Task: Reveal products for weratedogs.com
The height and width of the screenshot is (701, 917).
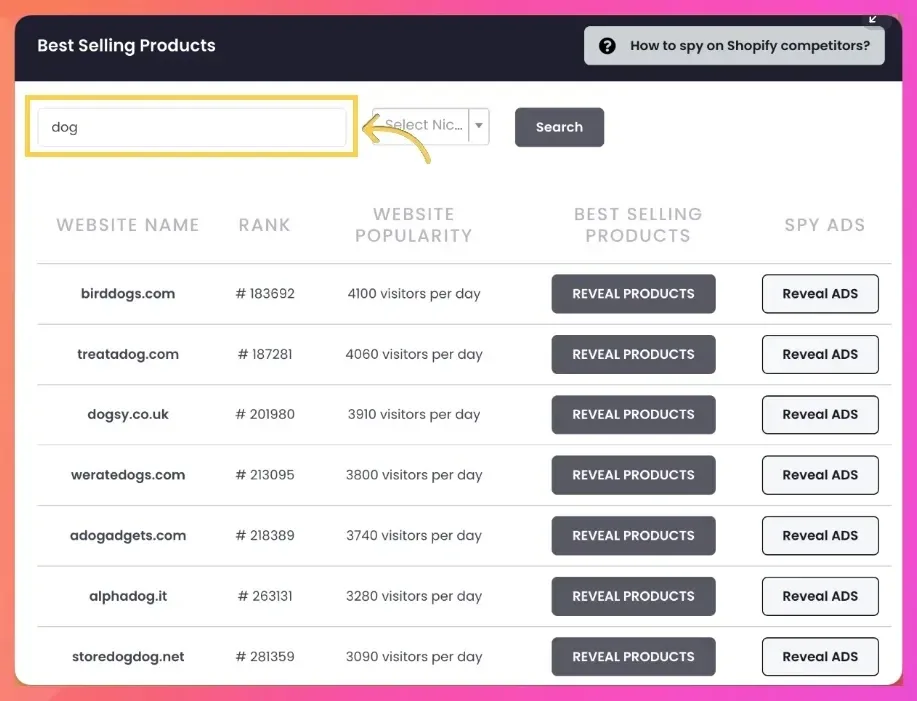Action: click(x=633, y=475)
